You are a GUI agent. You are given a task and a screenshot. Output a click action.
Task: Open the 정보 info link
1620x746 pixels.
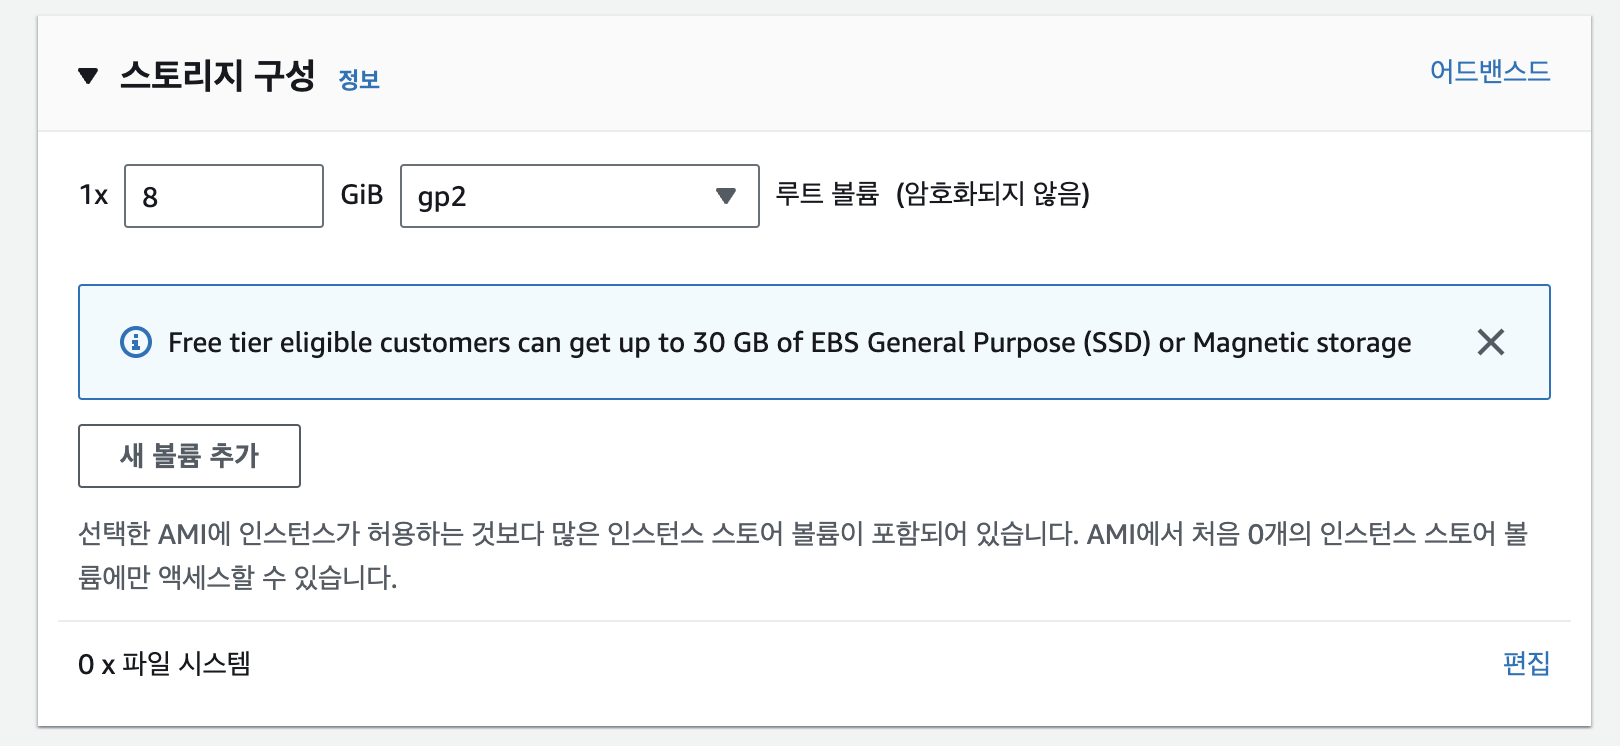pyautogui.click(x=359, y=79)
